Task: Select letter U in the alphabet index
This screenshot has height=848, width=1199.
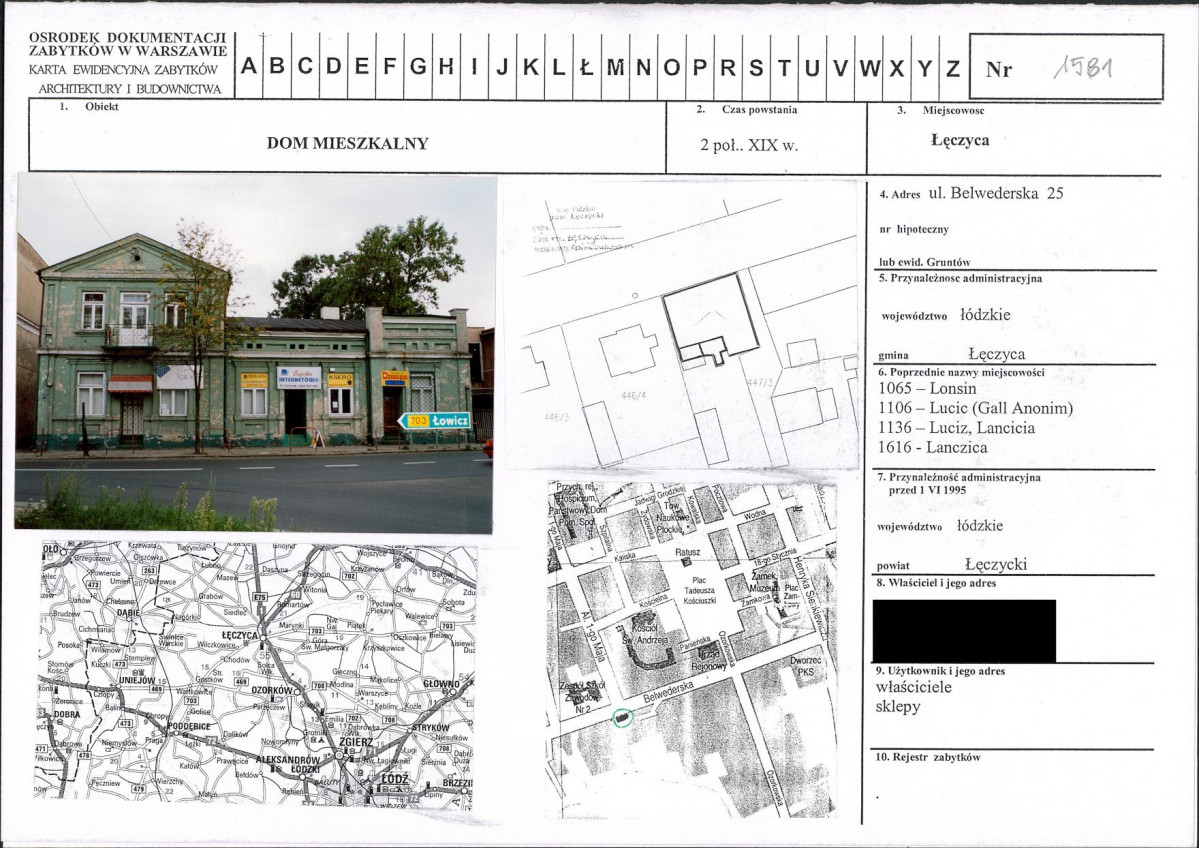Action: (x=812, y=67)
